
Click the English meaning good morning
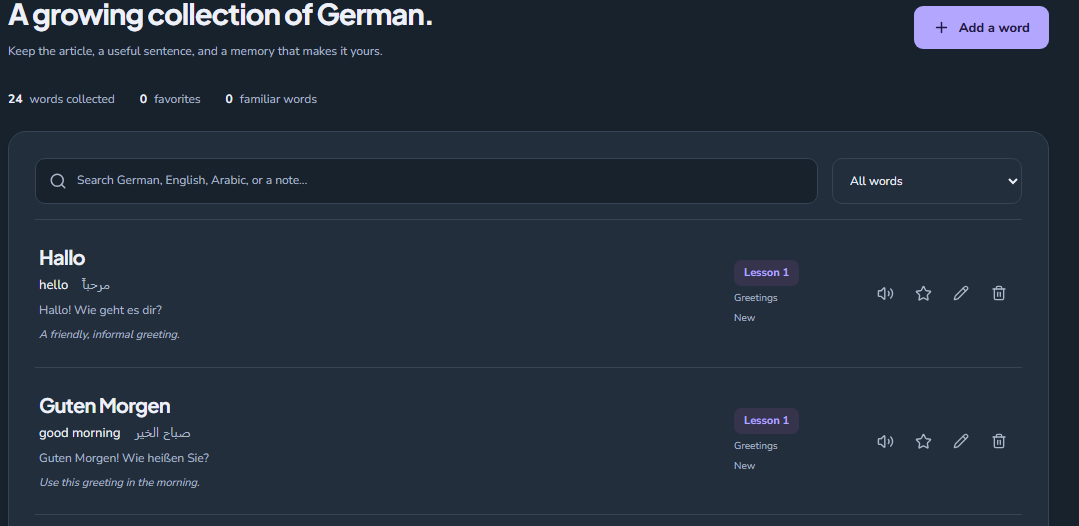[x=80, y=433]
